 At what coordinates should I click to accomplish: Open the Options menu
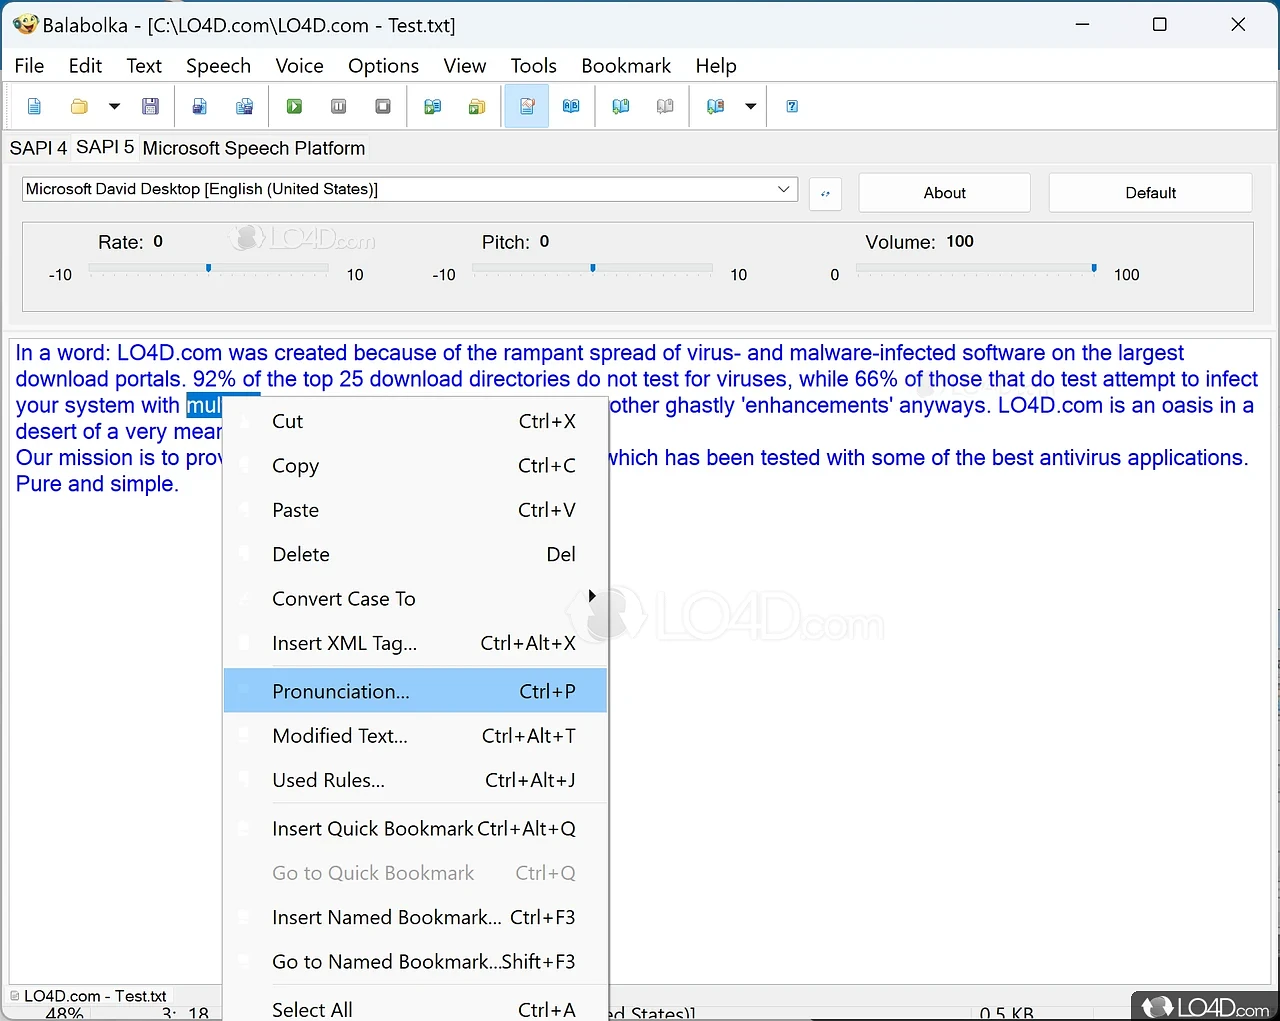coord(383,66)
